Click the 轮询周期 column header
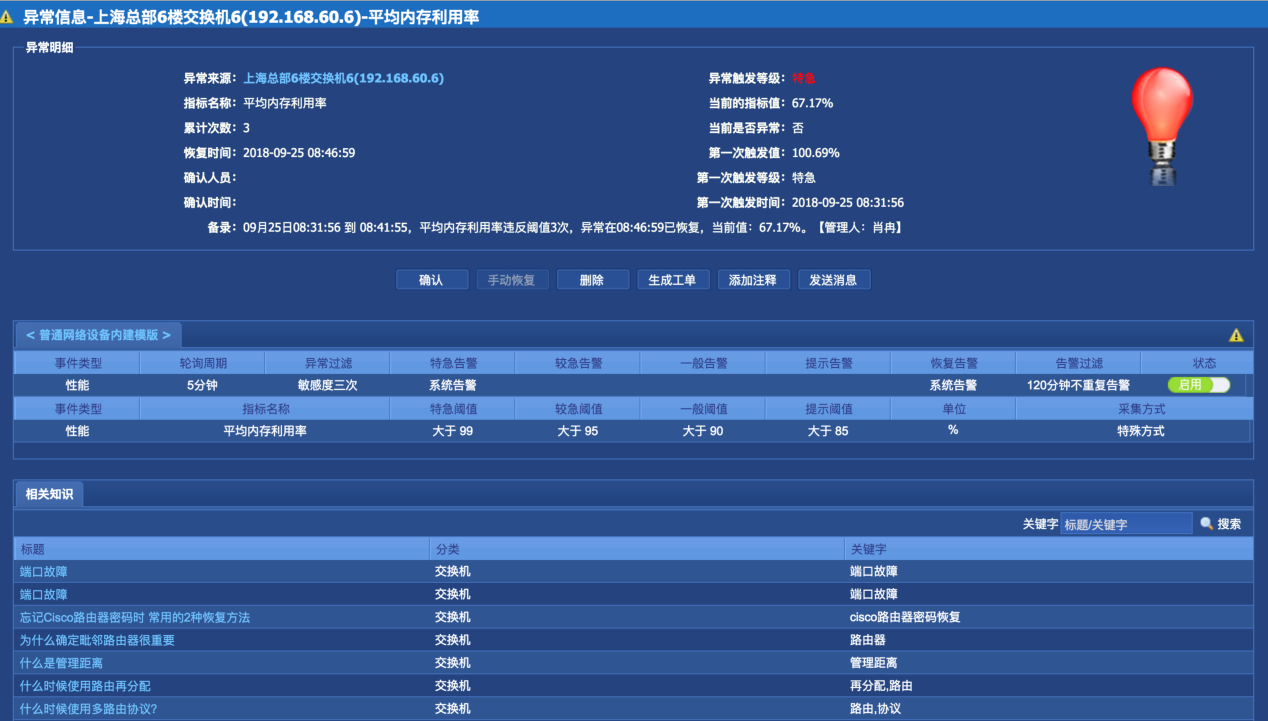The width and height of the screenshot is (1268, 721). tap(202, 363)
